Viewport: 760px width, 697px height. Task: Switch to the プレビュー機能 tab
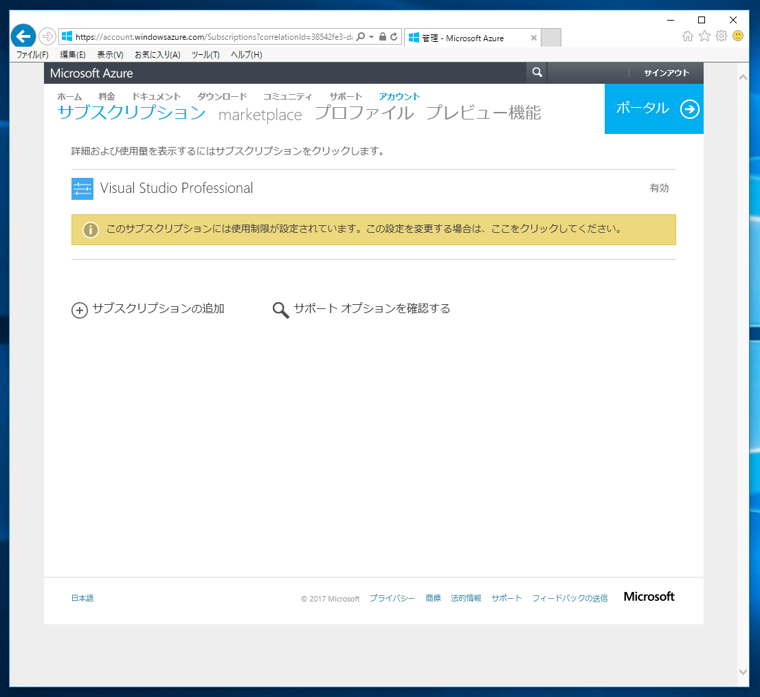483,112
